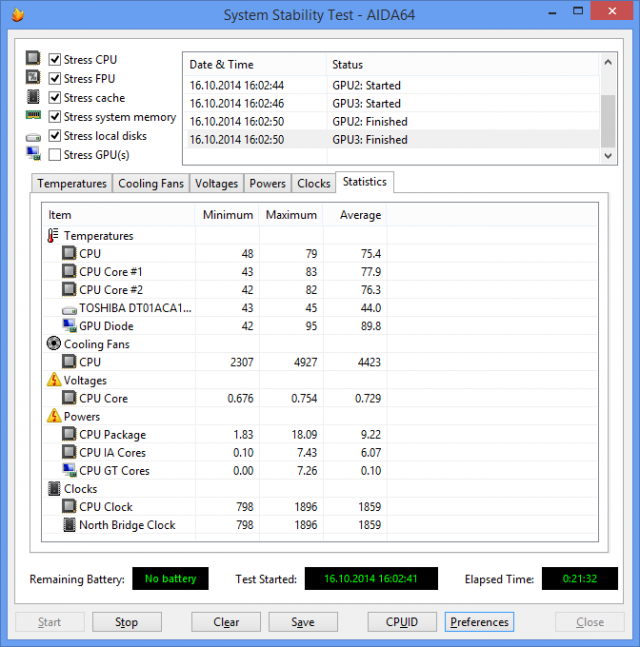640x647 pixels.
Task: Click the thermometer icon of Temperatures group
Action: click(x=52, y=236)
